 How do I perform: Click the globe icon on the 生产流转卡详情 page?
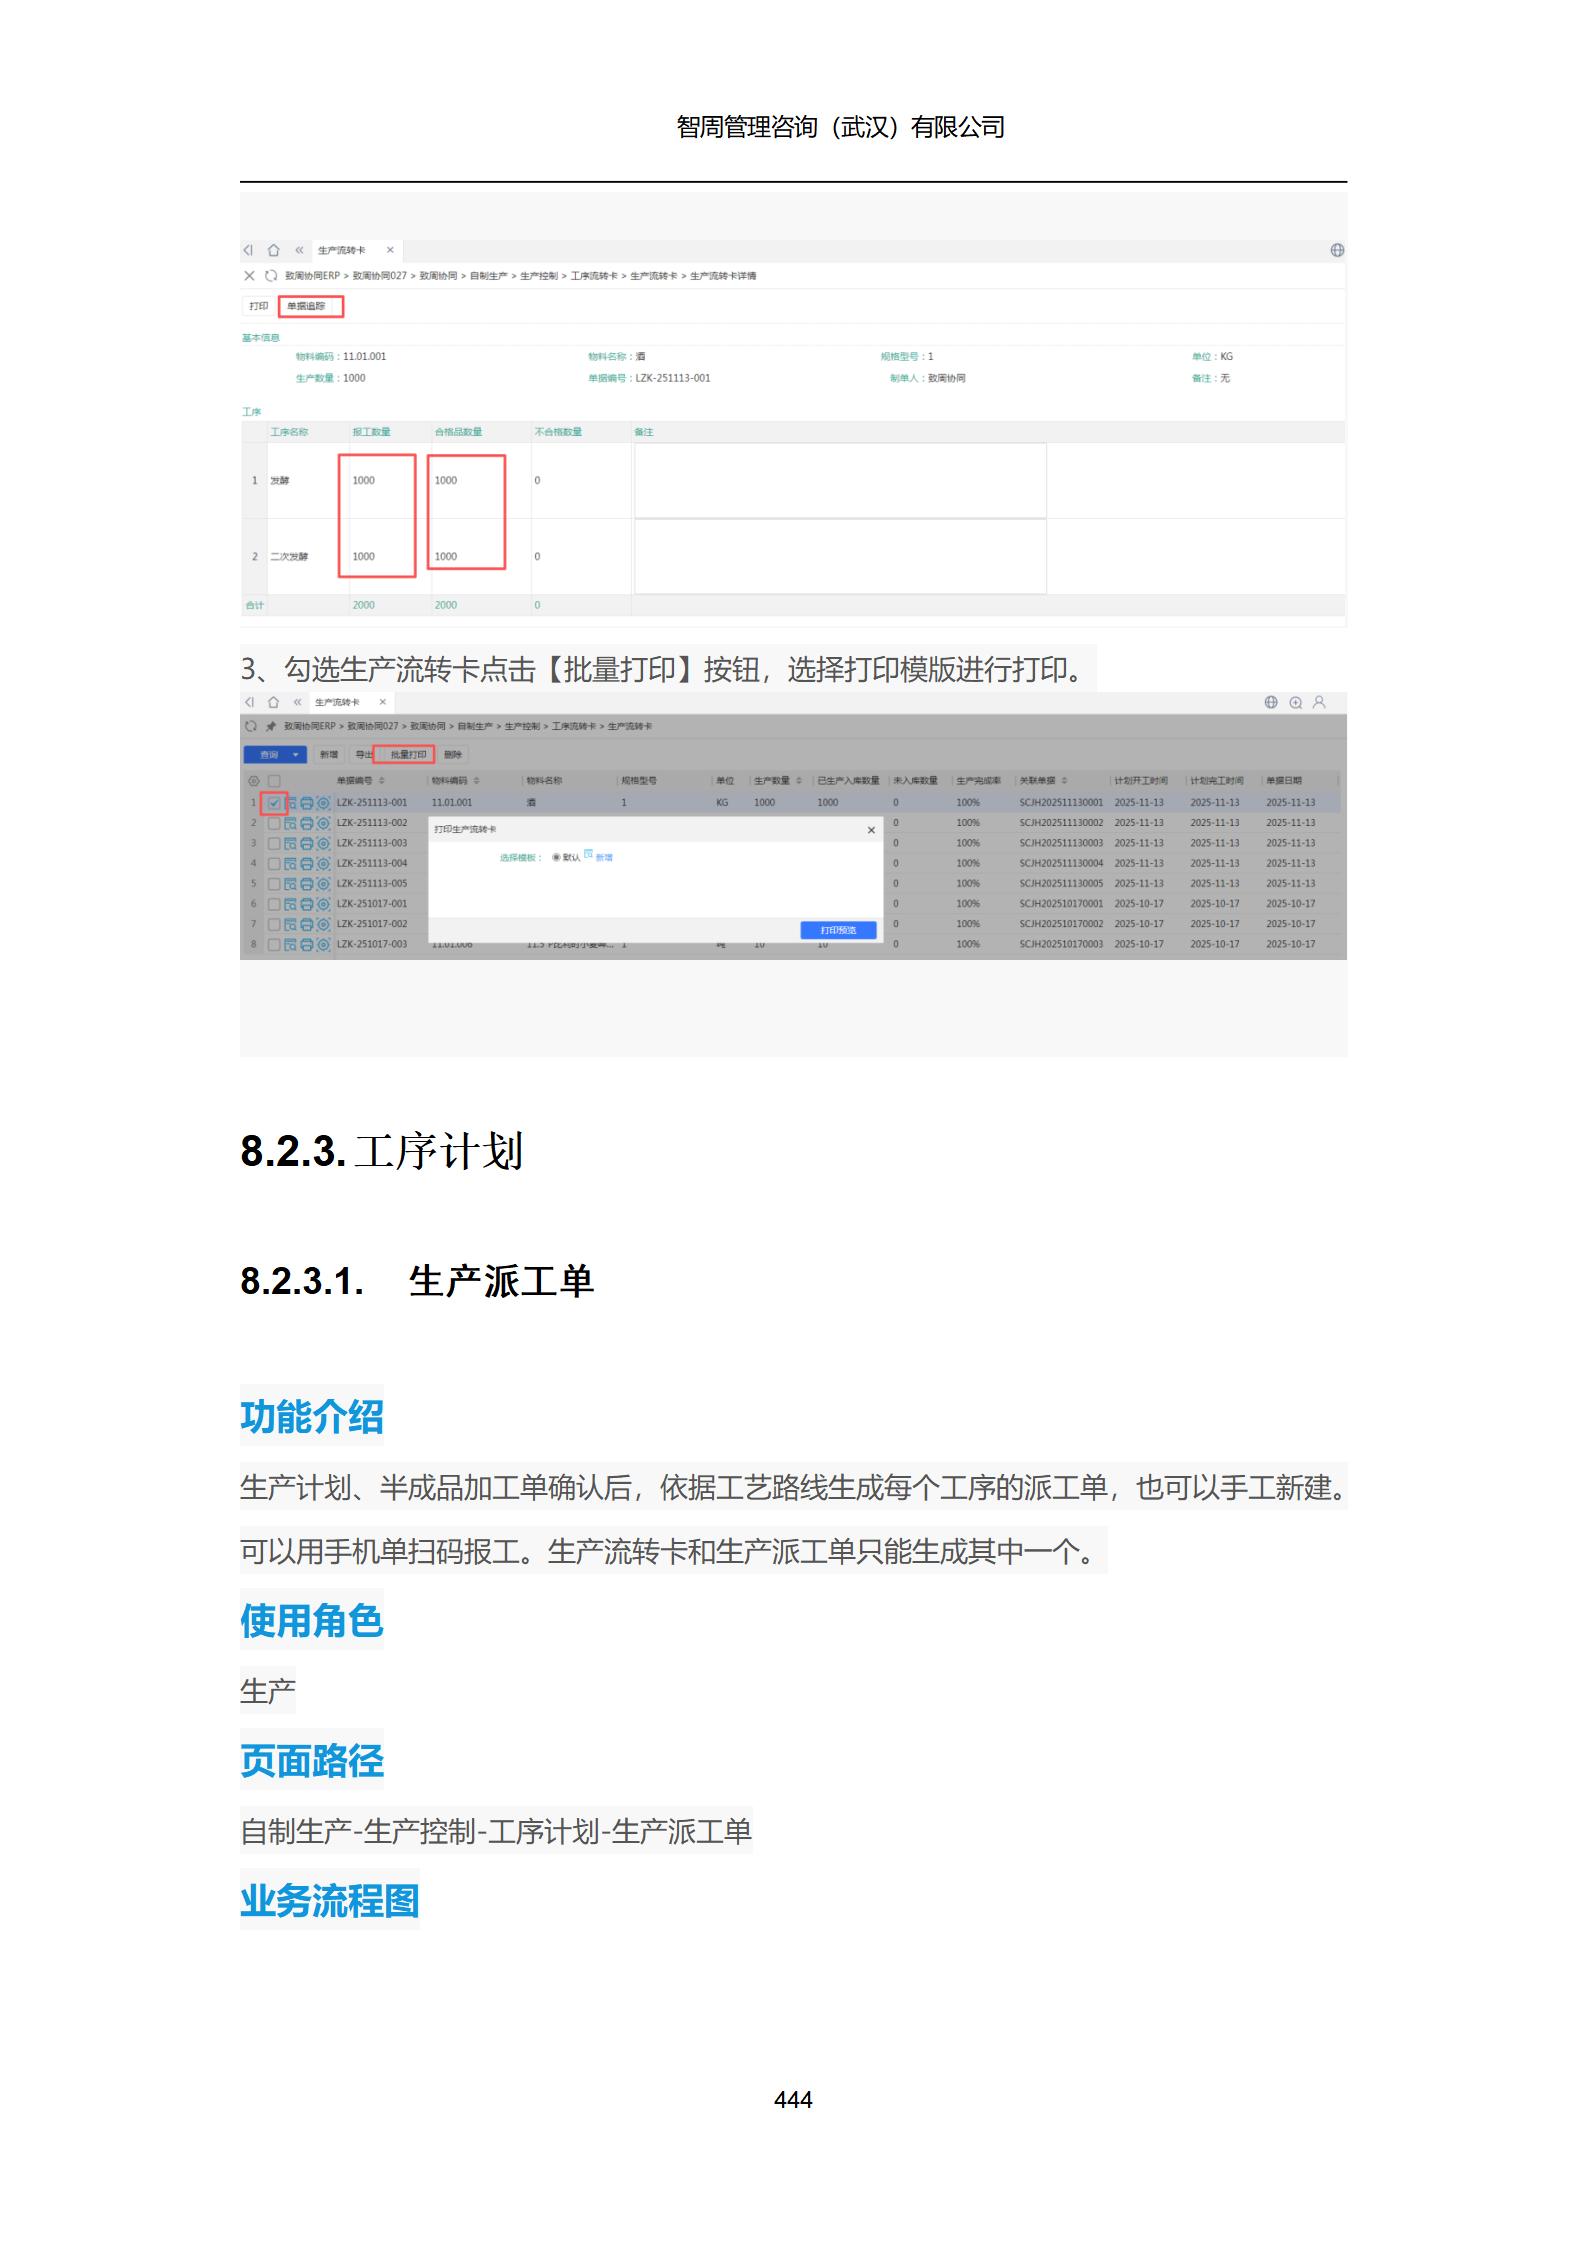point(1337,250)
